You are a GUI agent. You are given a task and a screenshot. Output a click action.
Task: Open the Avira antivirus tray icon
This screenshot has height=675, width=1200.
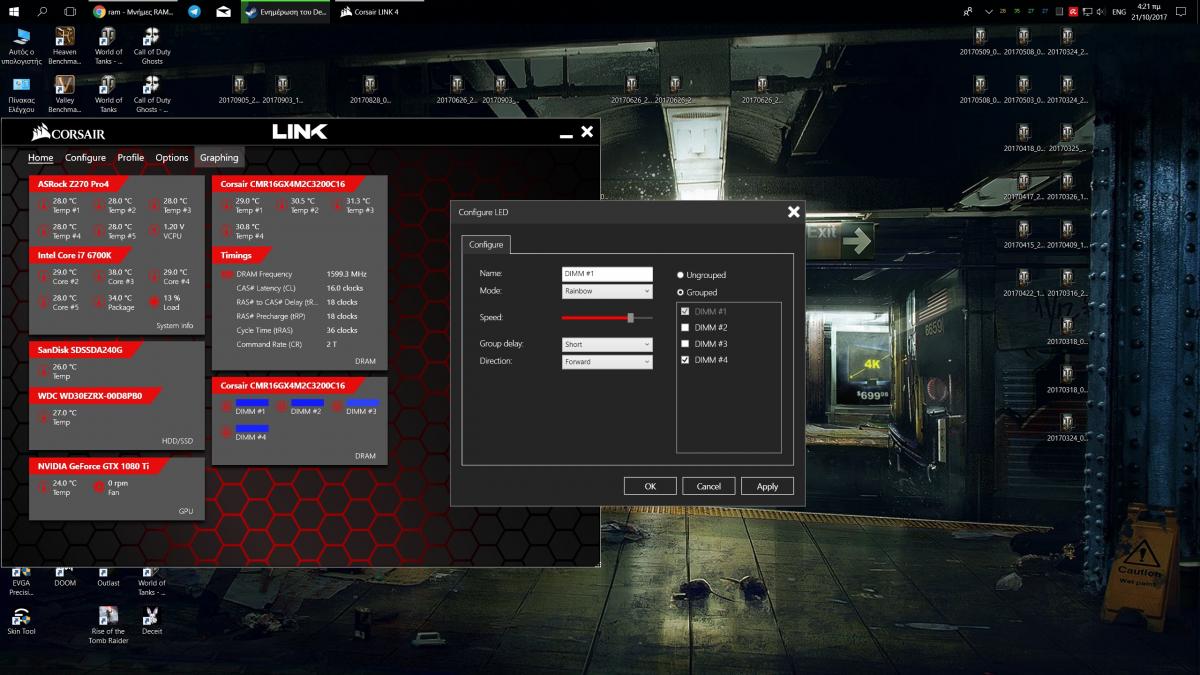[x=1073, y=12]
